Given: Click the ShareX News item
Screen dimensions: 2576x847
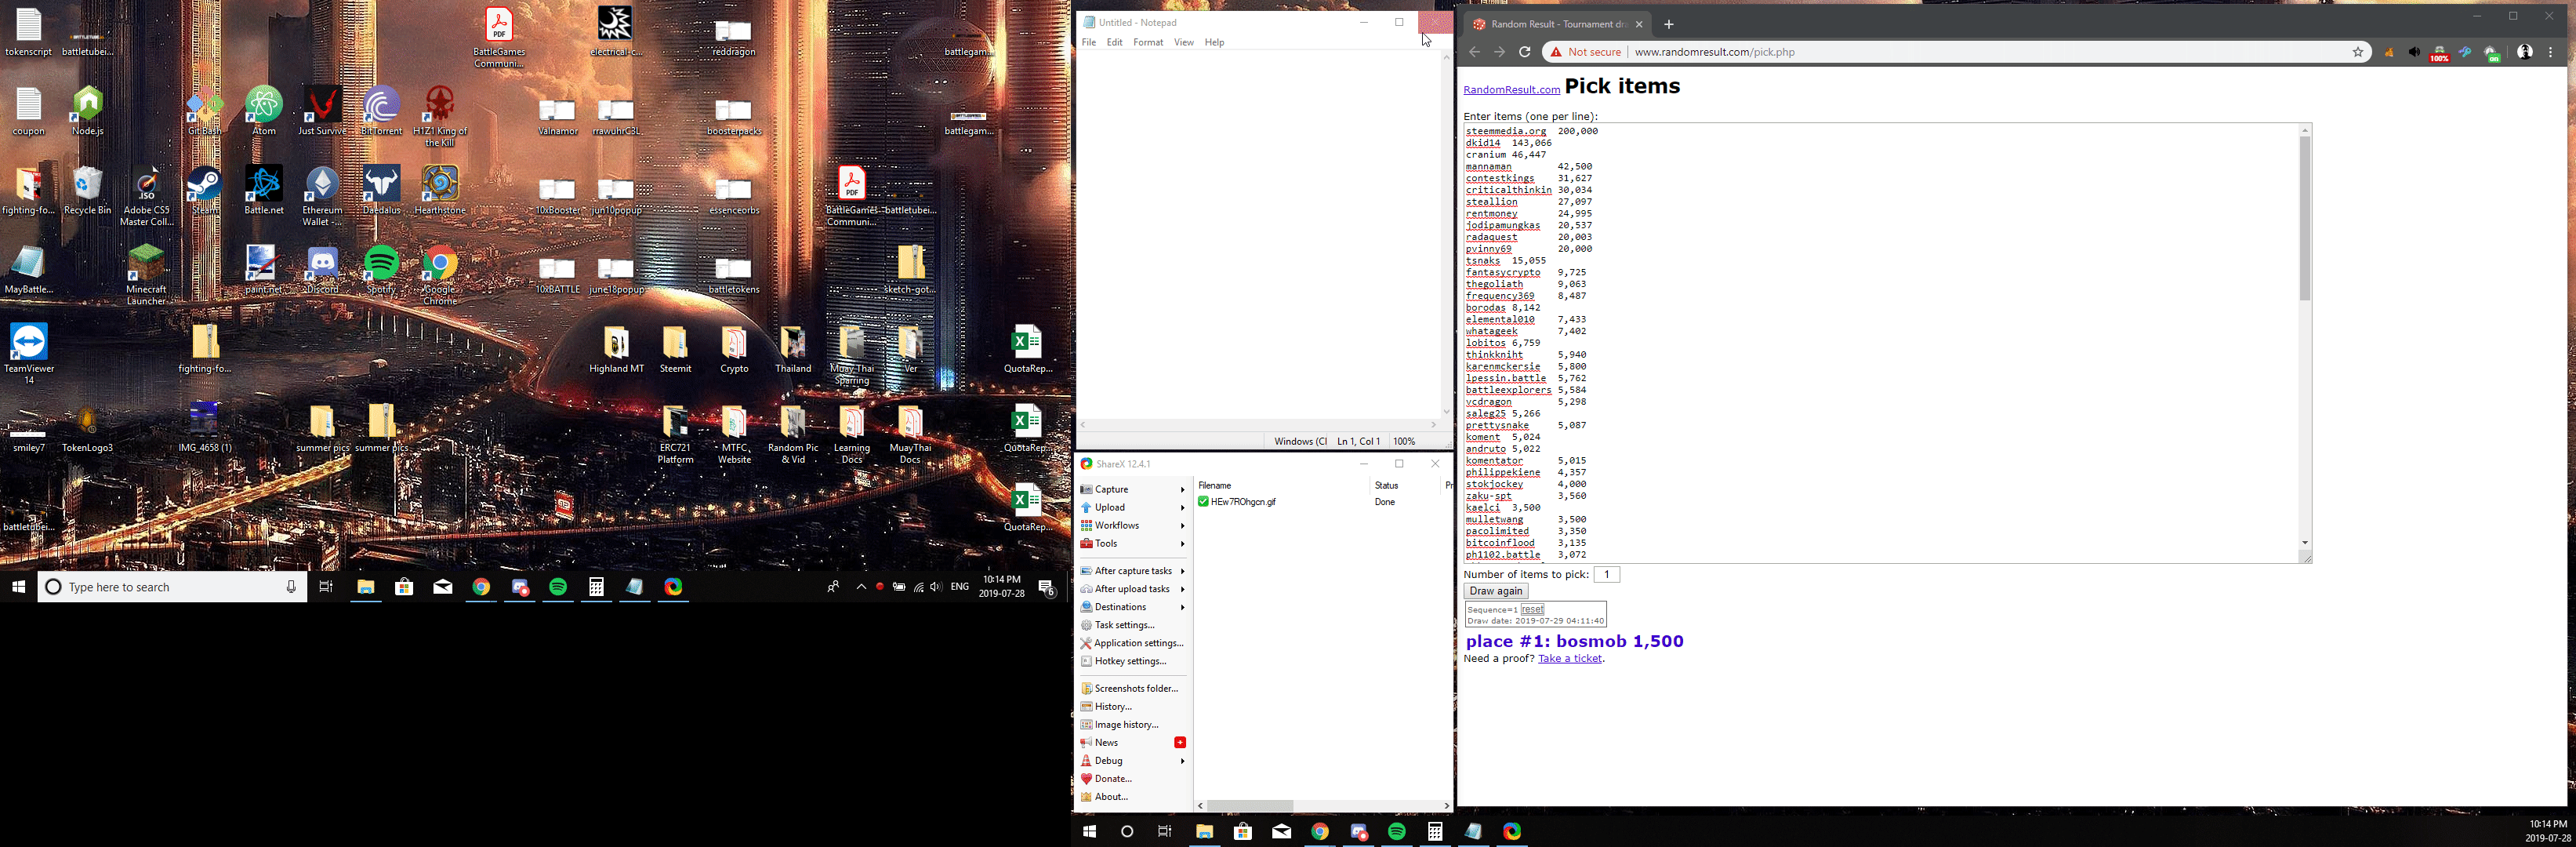Looking at the screenshot, I should [1107, 742].
